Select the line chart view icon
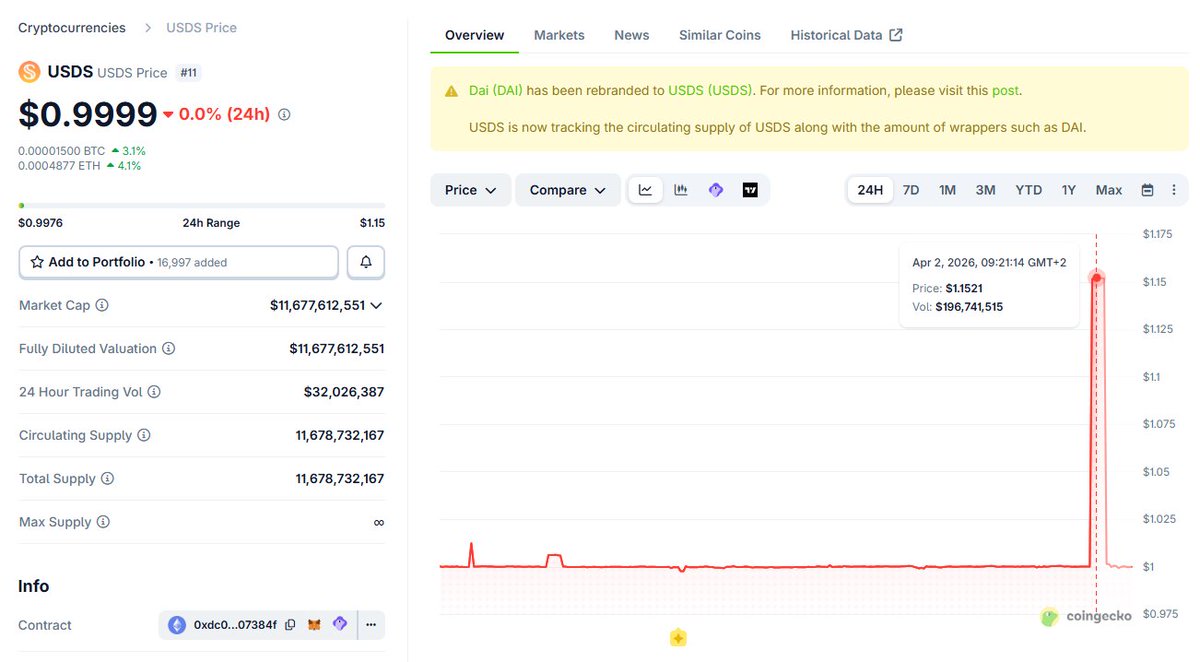This screenshot has width=1200, height=662. 646,190
